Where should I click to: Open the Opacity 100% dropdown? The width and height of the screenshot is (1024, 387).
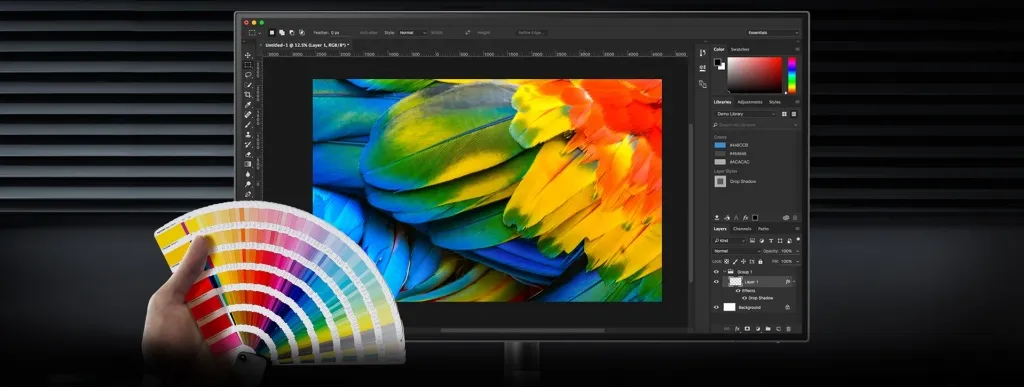797,251
